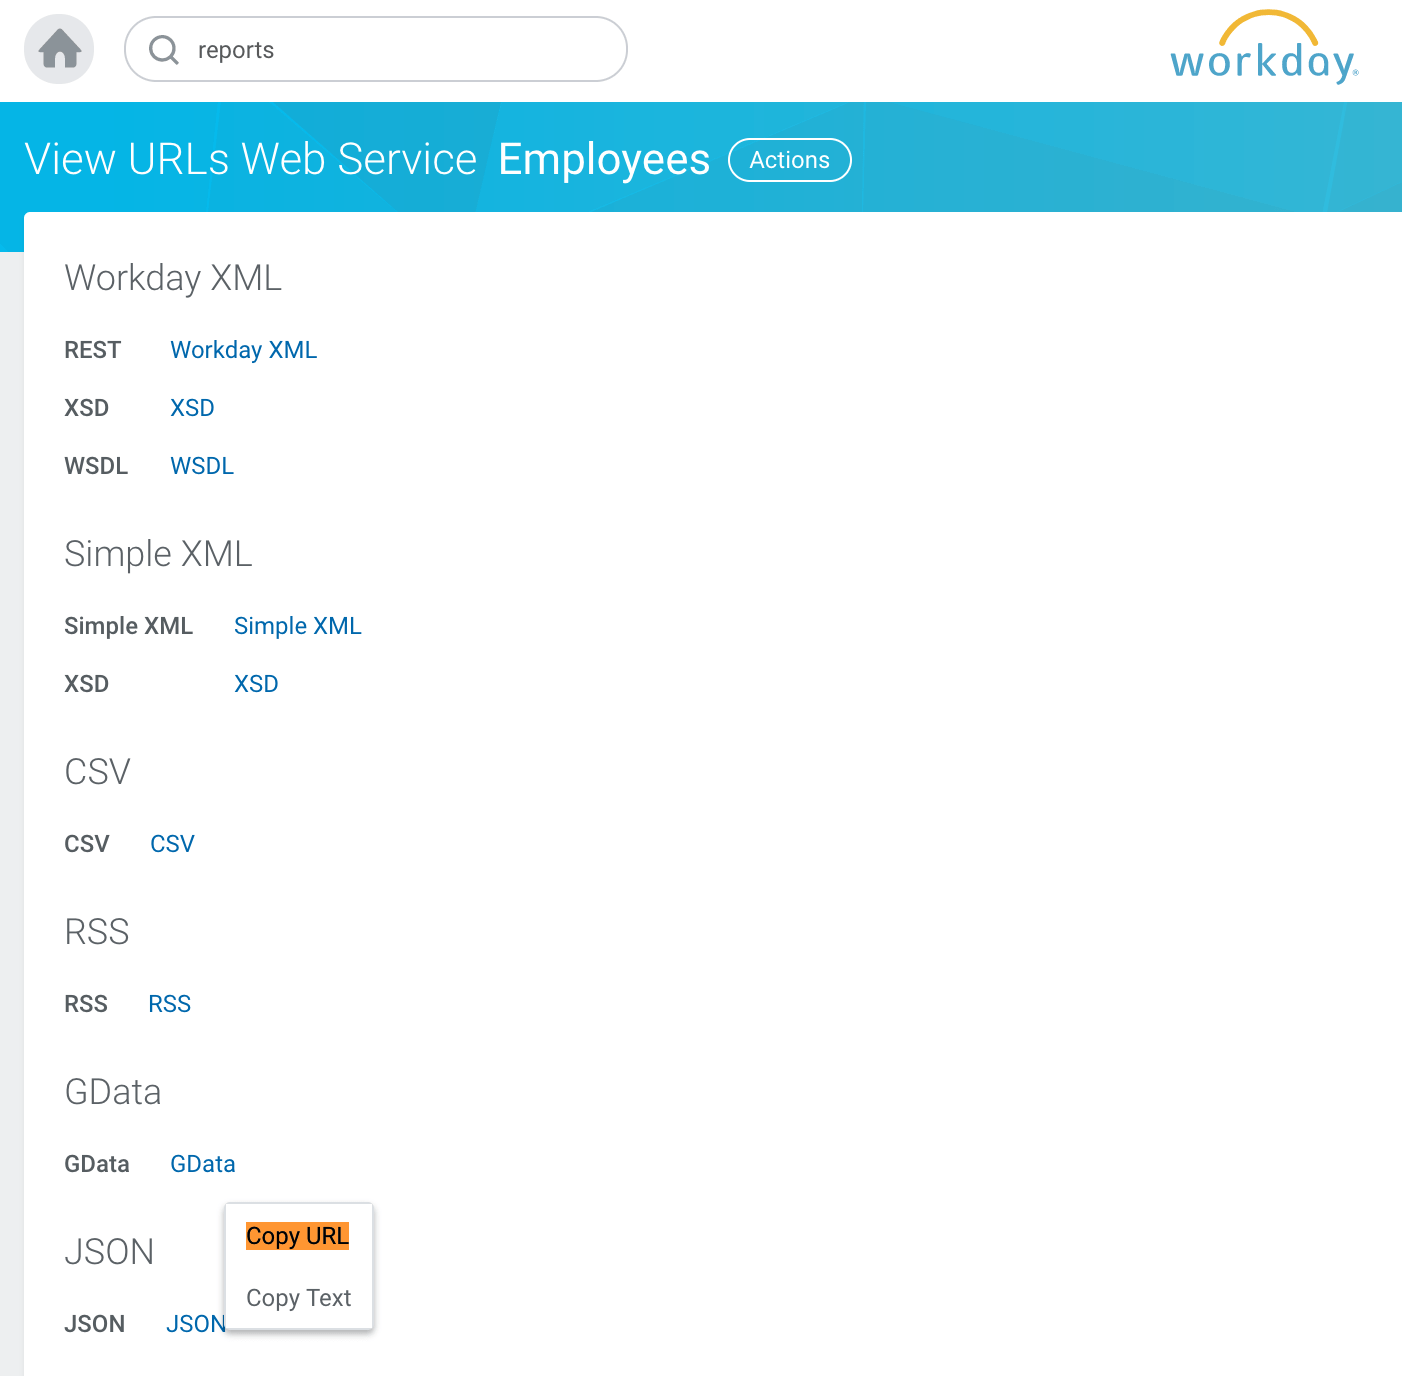The height and width of the screenshot is (1376, 1402).
Task: Click the search magnifier icon
Action: (x=163, y=50)
